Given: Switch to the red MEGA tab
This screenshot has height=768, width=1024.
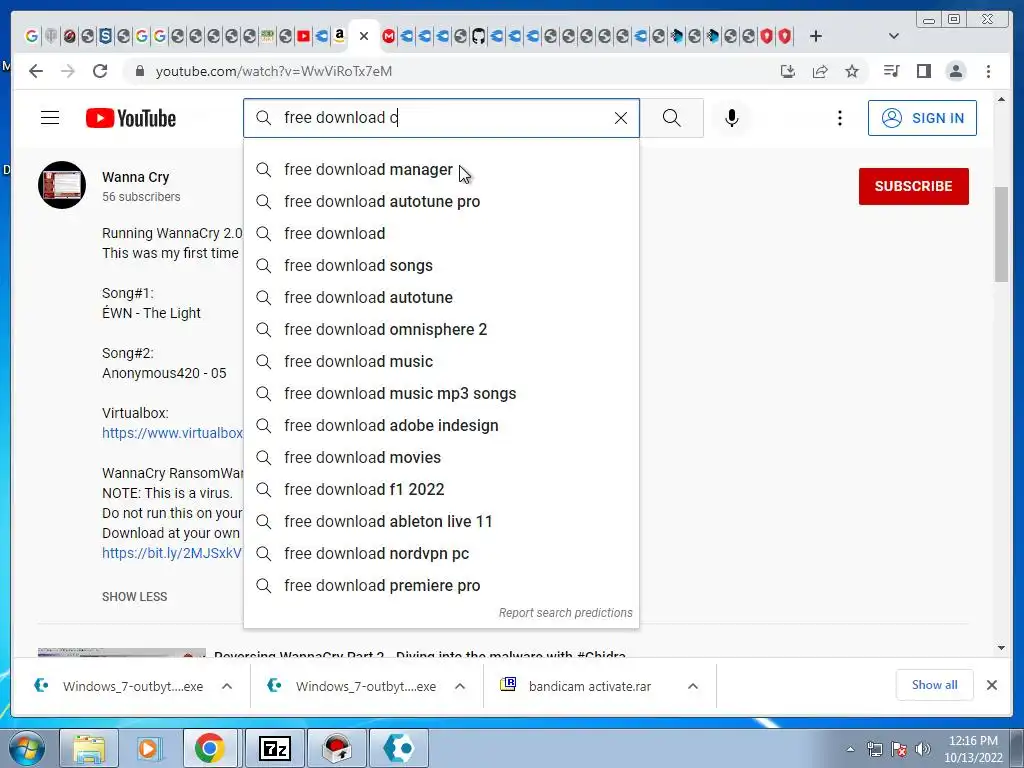Looking at the screenshot, I should pos(389,37).
